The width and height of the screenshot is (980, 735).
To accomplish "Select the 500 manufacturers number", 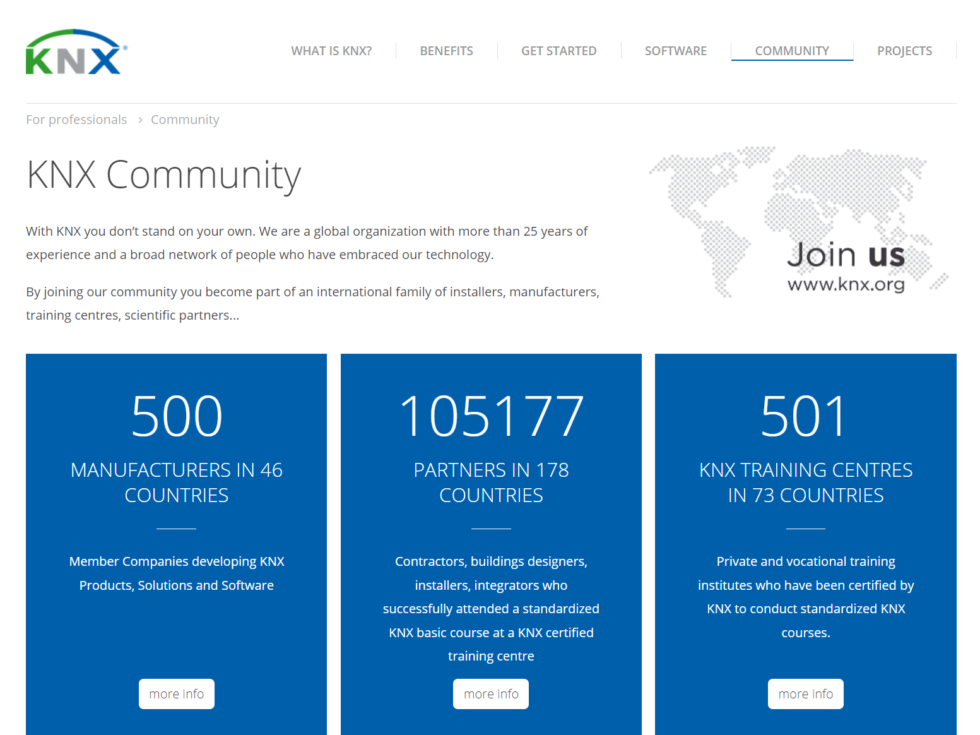I will [x=176, y=416].
